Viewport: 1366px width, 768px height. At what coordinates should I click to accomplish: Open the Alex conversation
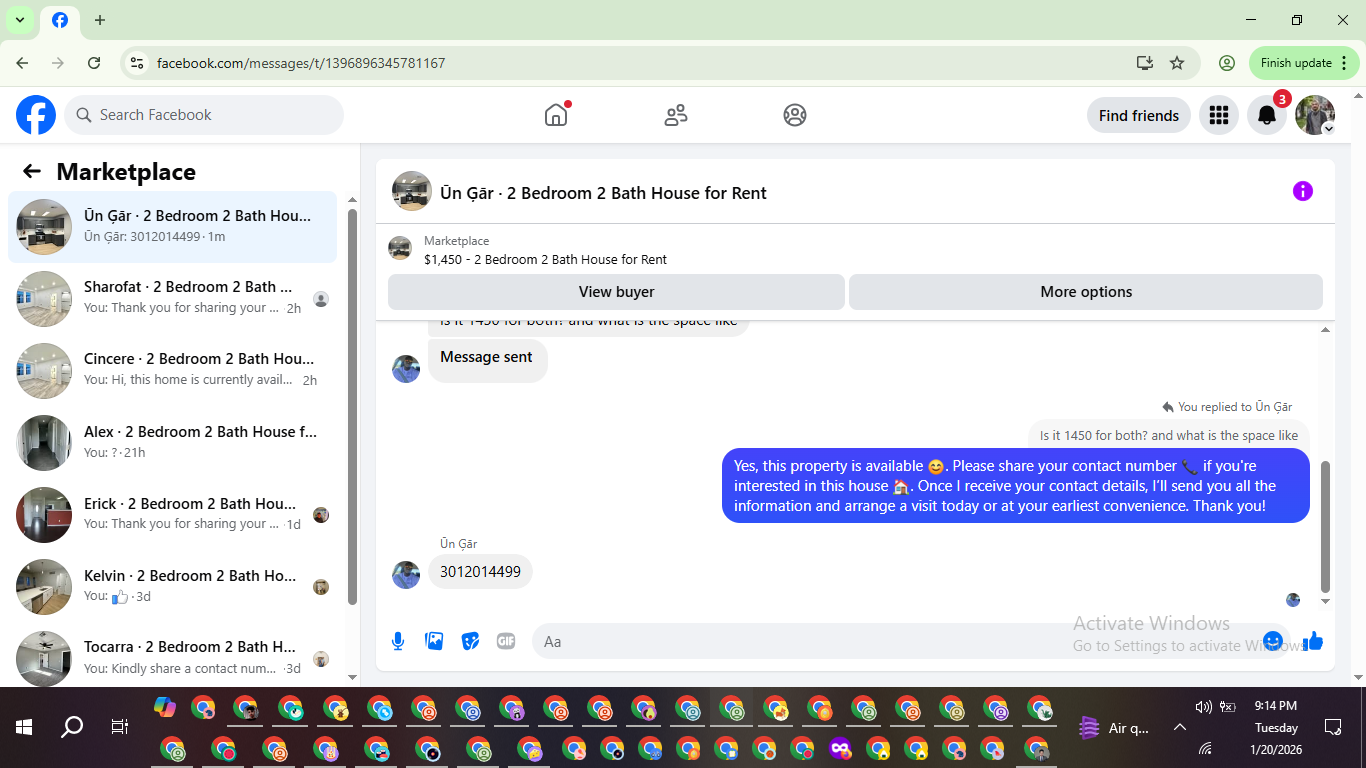(172, 443)
